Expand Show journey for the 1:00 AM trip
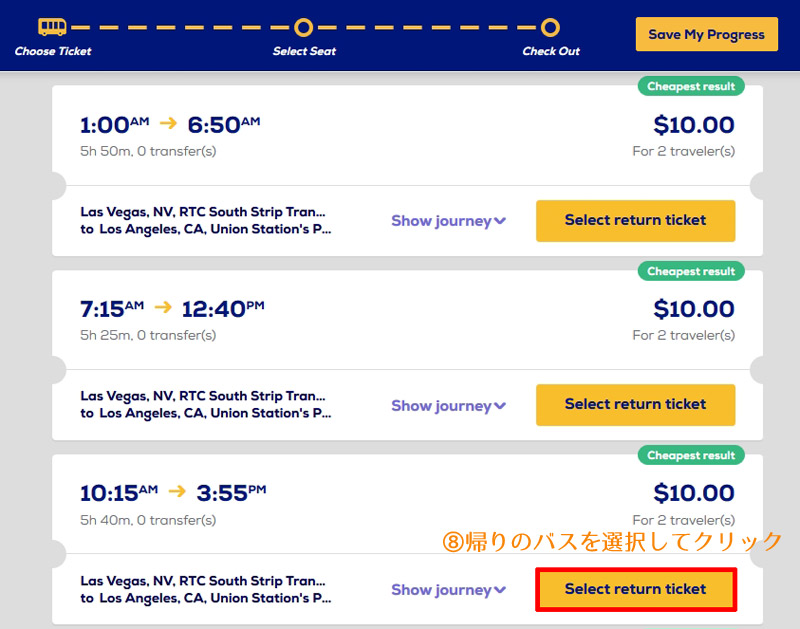 pos(448,221)
